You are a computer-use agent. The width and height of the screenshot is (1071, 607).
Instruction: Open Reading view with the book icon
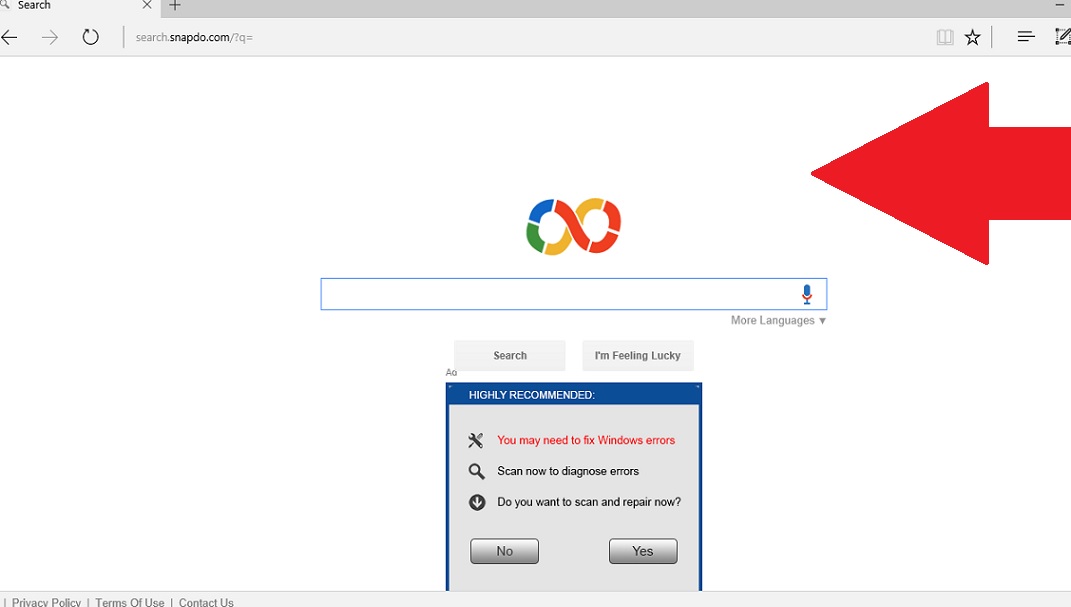point(944,36)
